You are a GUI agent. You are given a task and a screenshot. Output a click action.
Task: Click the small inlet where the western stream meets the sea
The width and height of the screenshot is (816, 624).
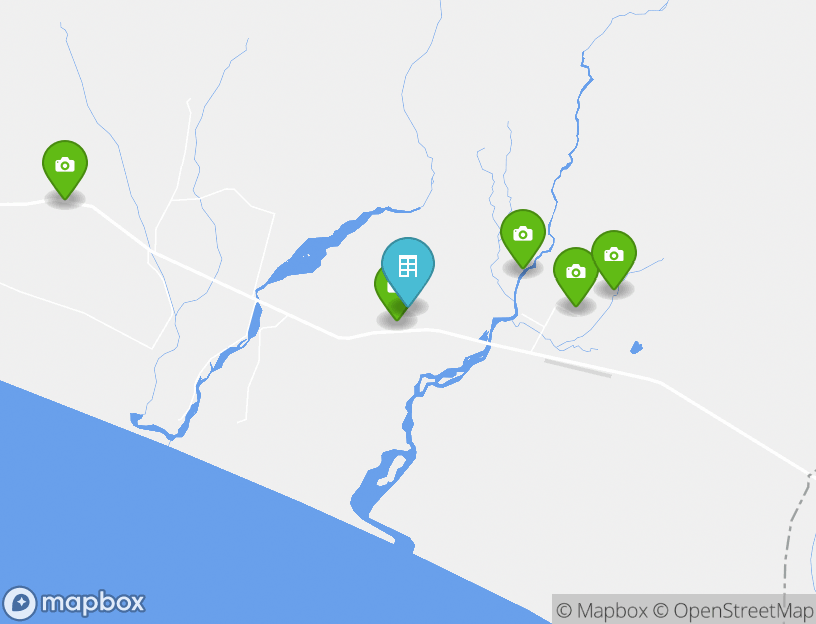point(137,419)
